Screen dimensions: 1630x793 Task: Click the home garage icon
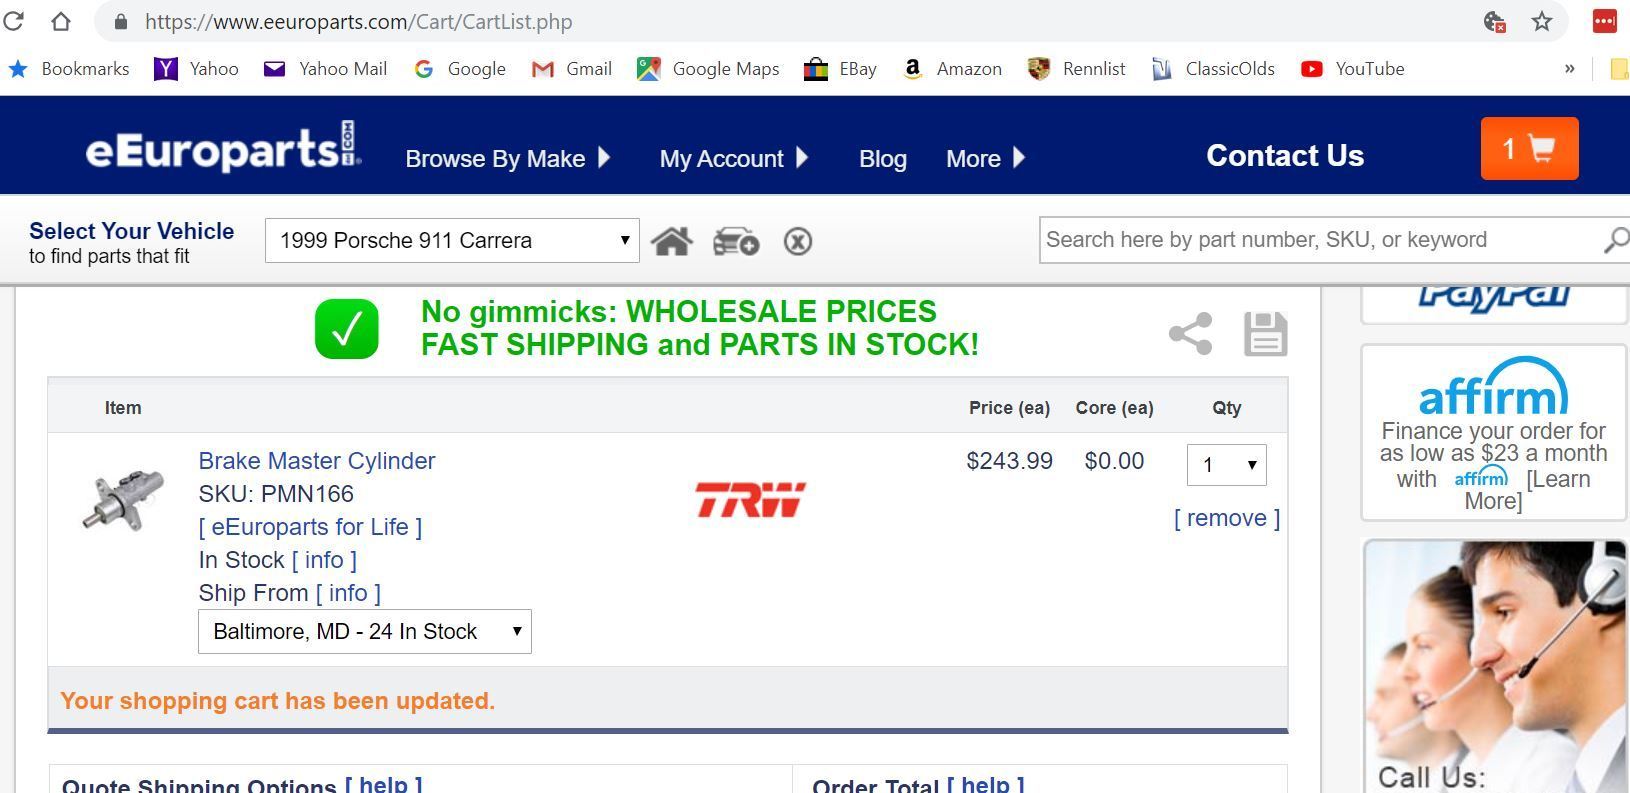[x=671, y=241]
